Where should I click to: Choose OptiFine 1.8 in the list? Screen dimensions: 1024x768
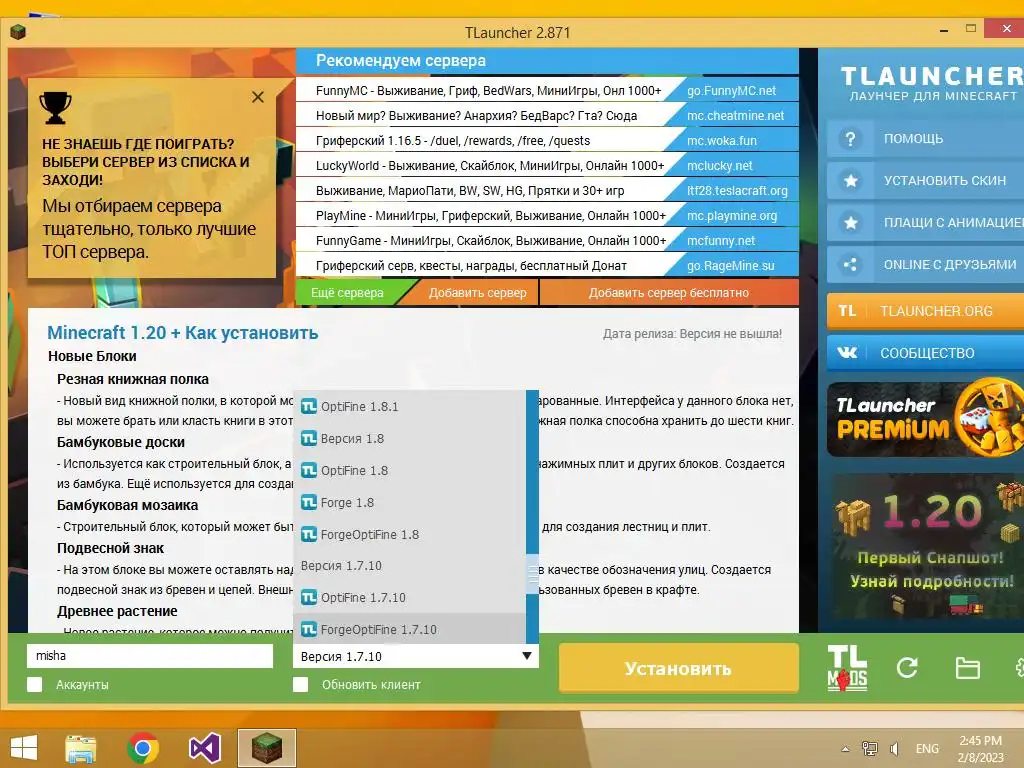pos(409,470)
